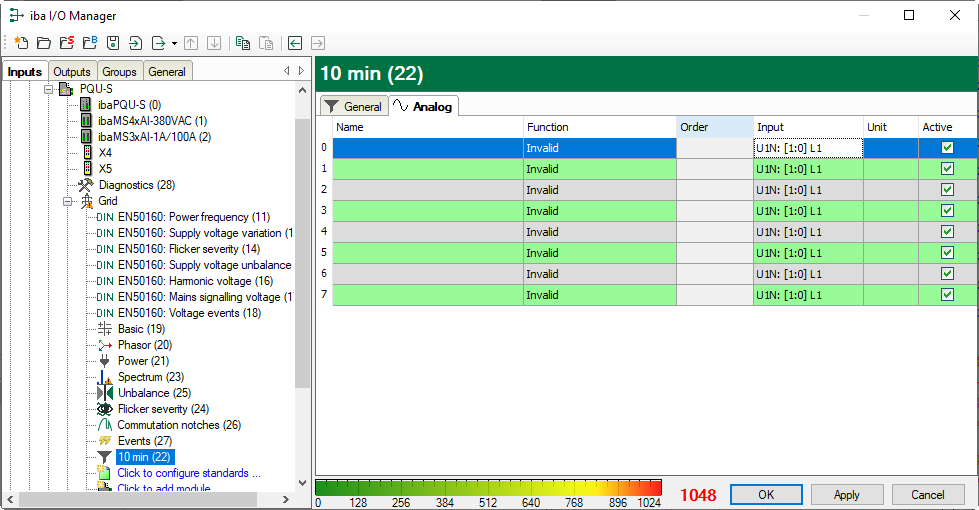Open Flicker severity (24) eye icon

[105, 409]
